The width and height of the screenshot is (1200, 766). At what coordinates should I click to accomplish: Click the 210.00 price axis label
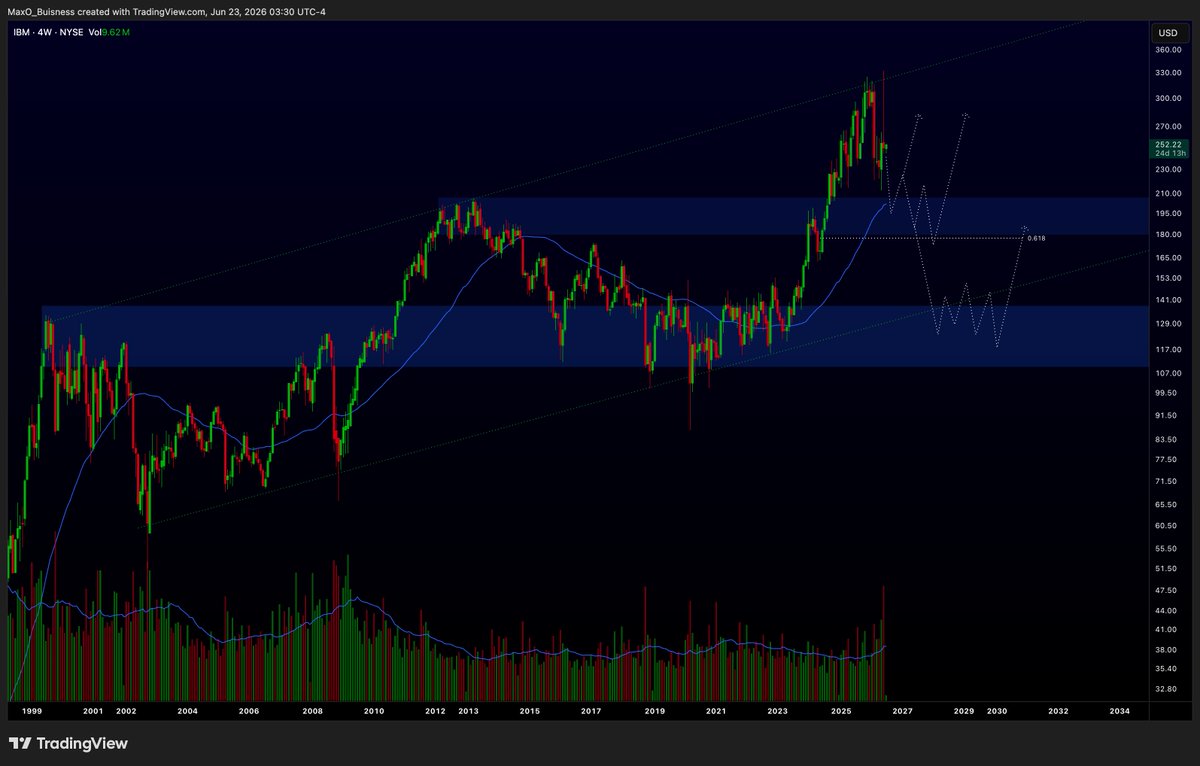(1168, 193)
